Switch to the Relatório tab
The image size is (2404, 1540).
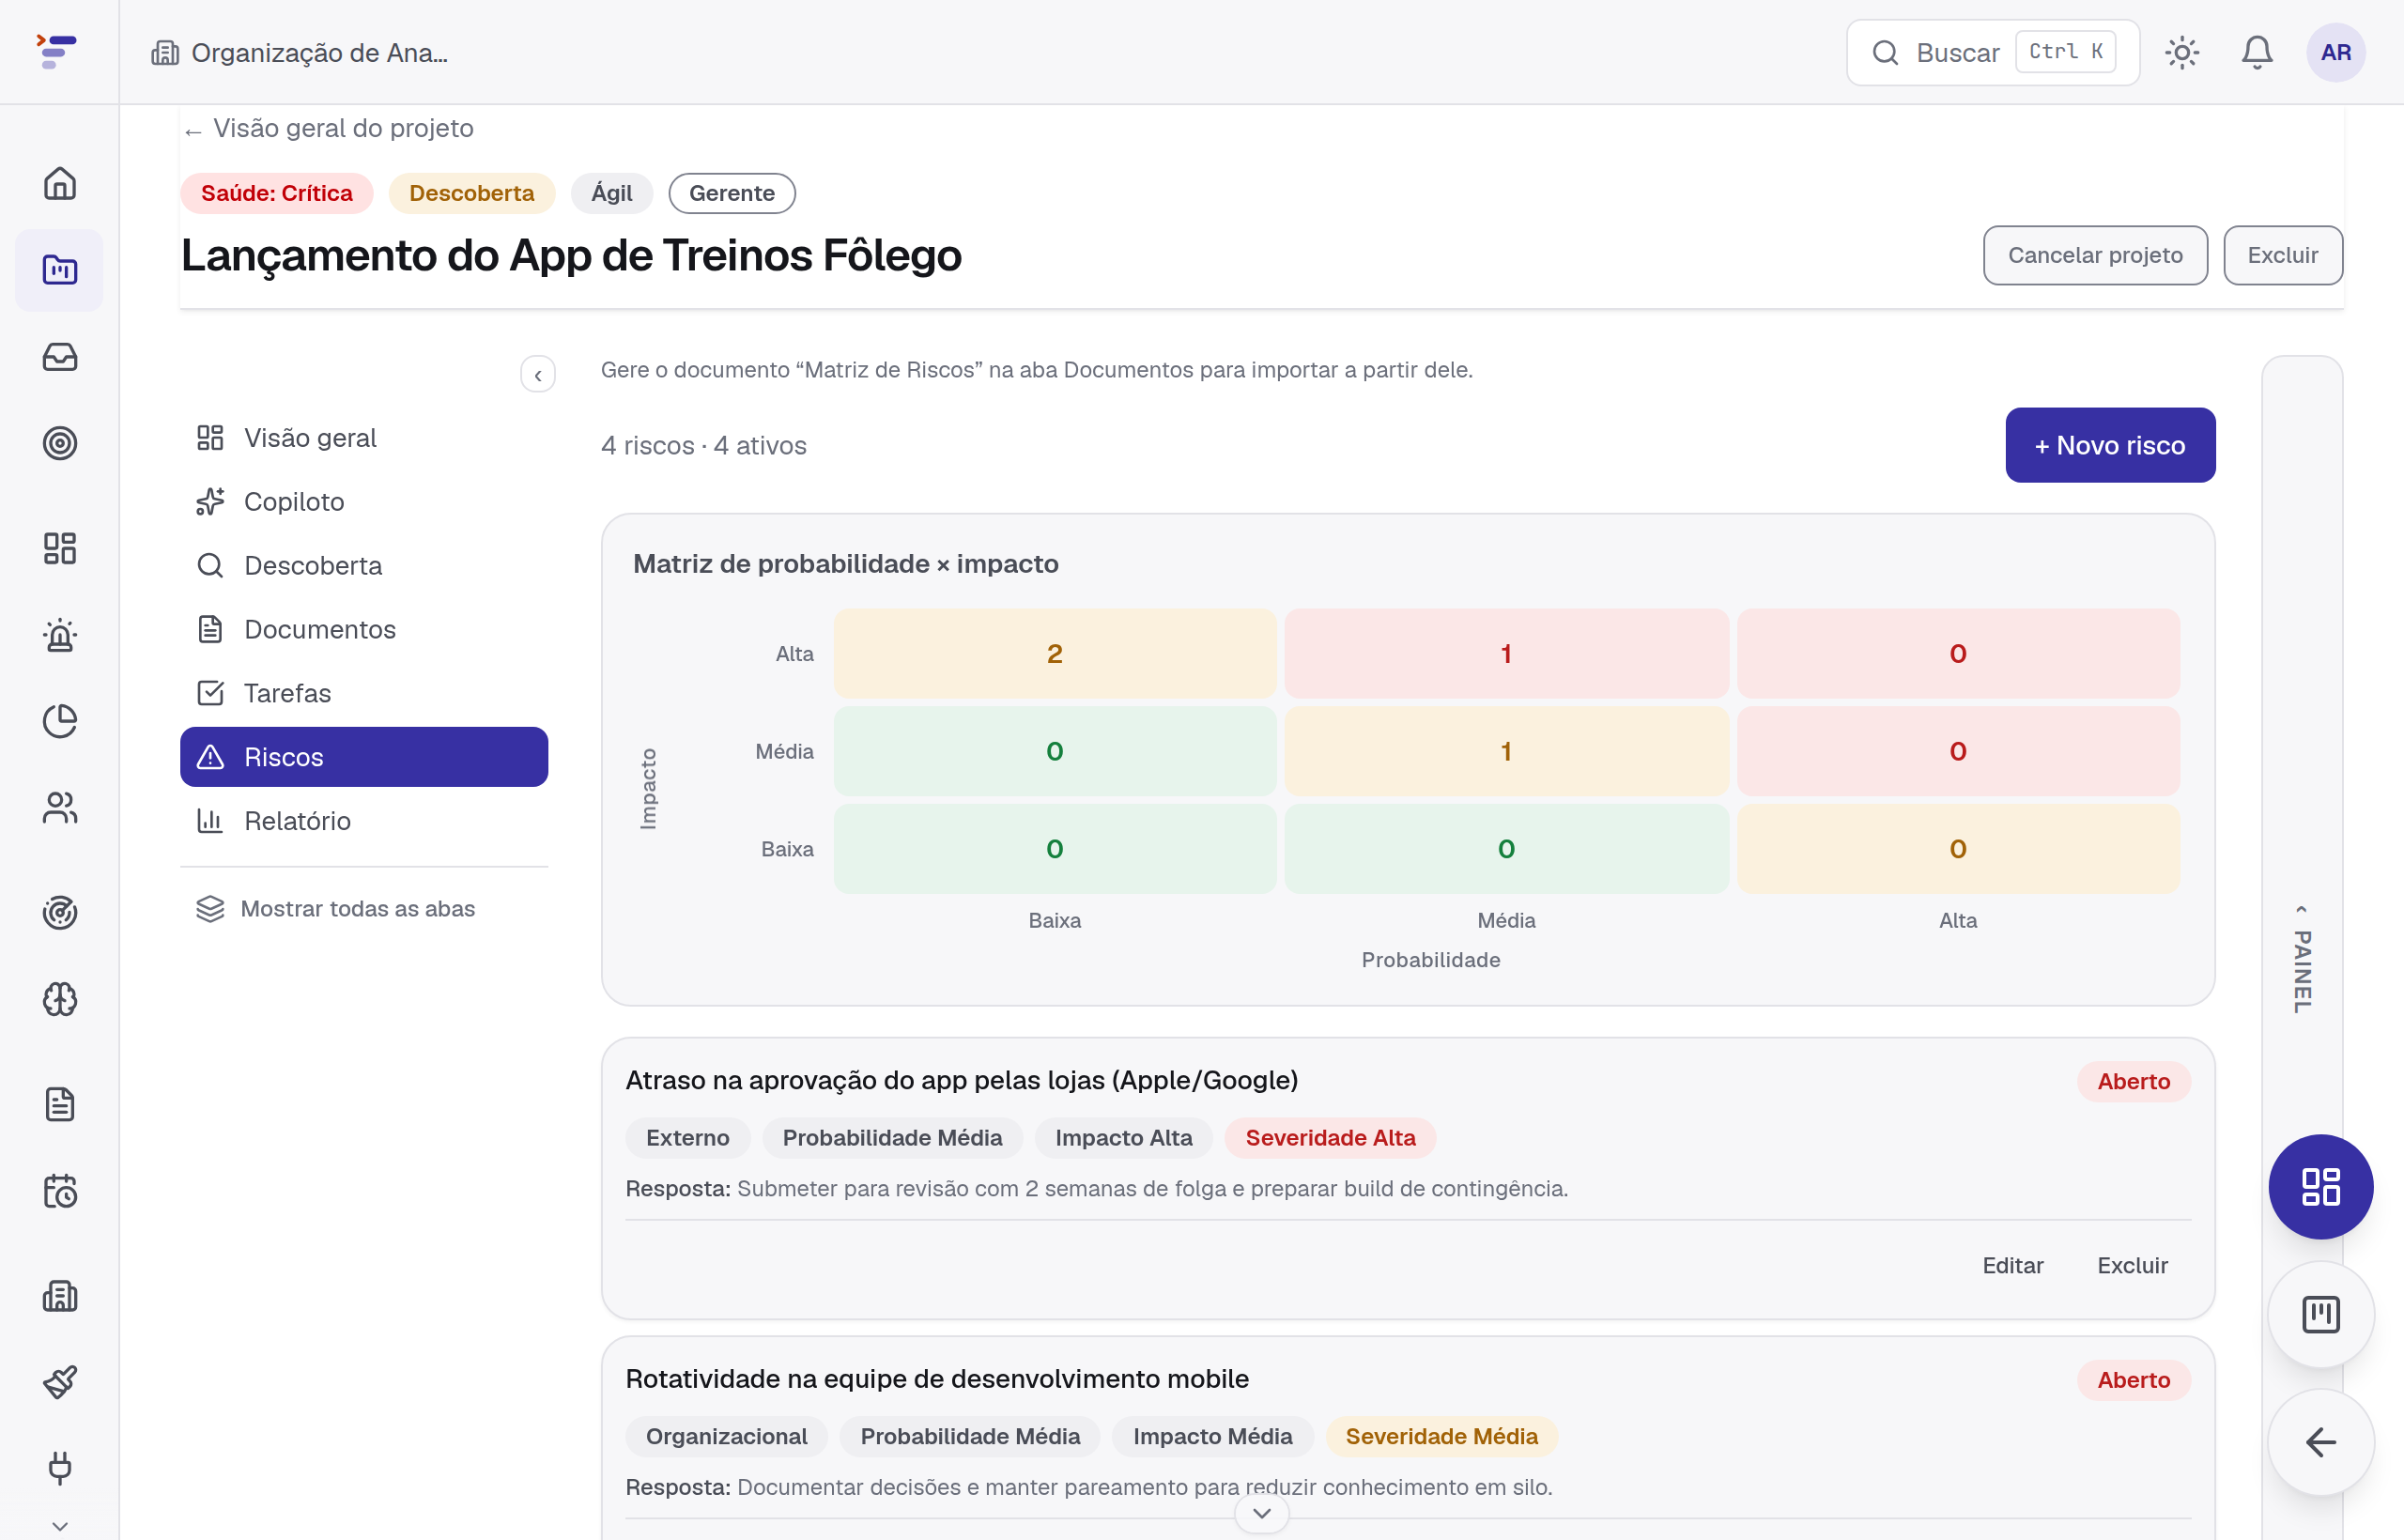pyautogui.click(x=364, y=821)
